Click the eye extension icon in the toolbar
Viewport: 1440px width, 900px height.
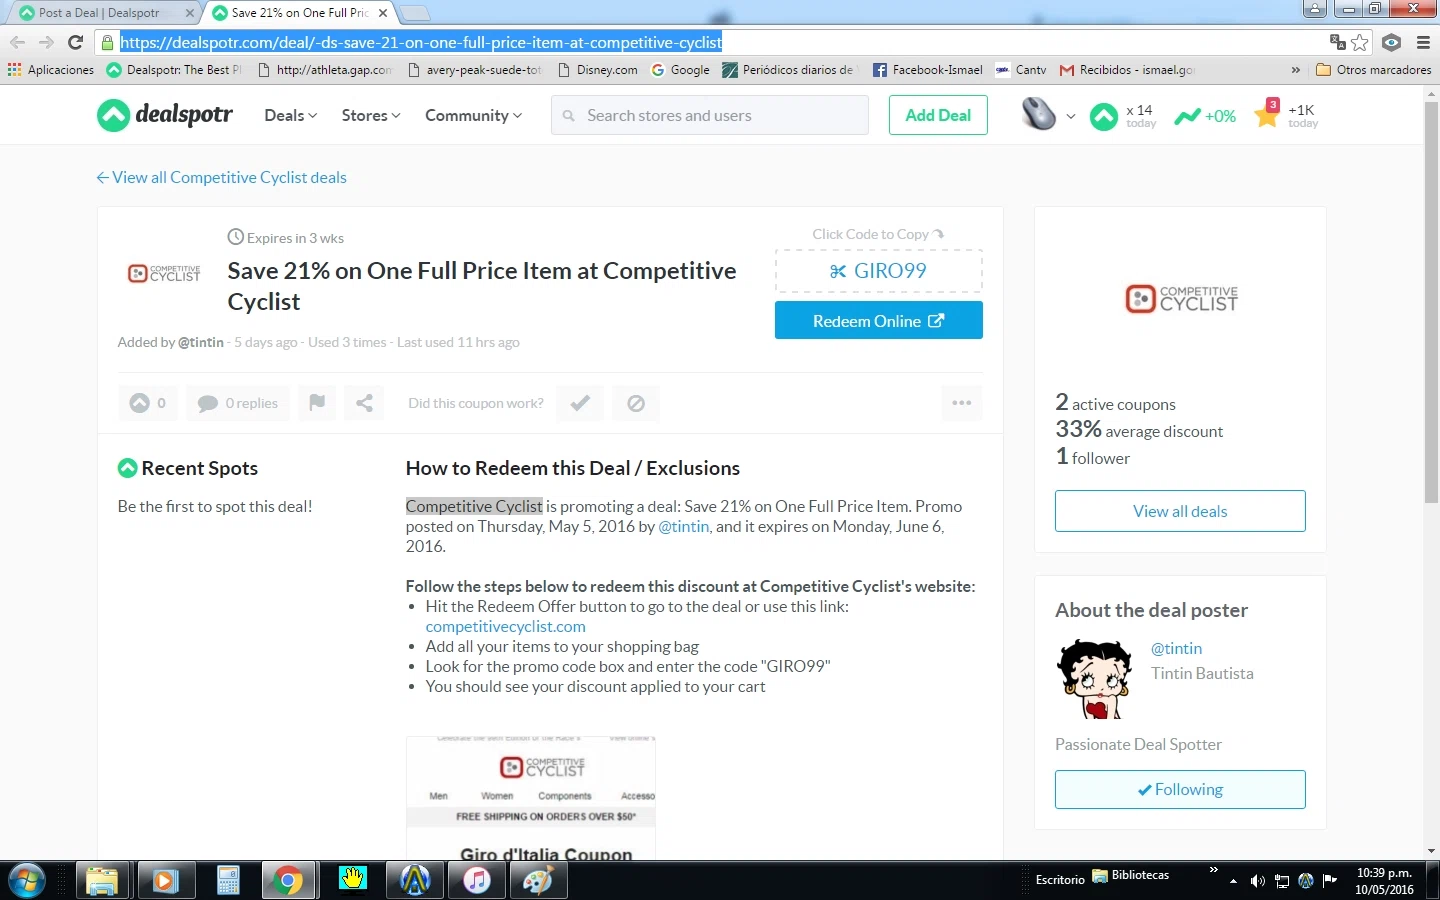coord(1391,42)
